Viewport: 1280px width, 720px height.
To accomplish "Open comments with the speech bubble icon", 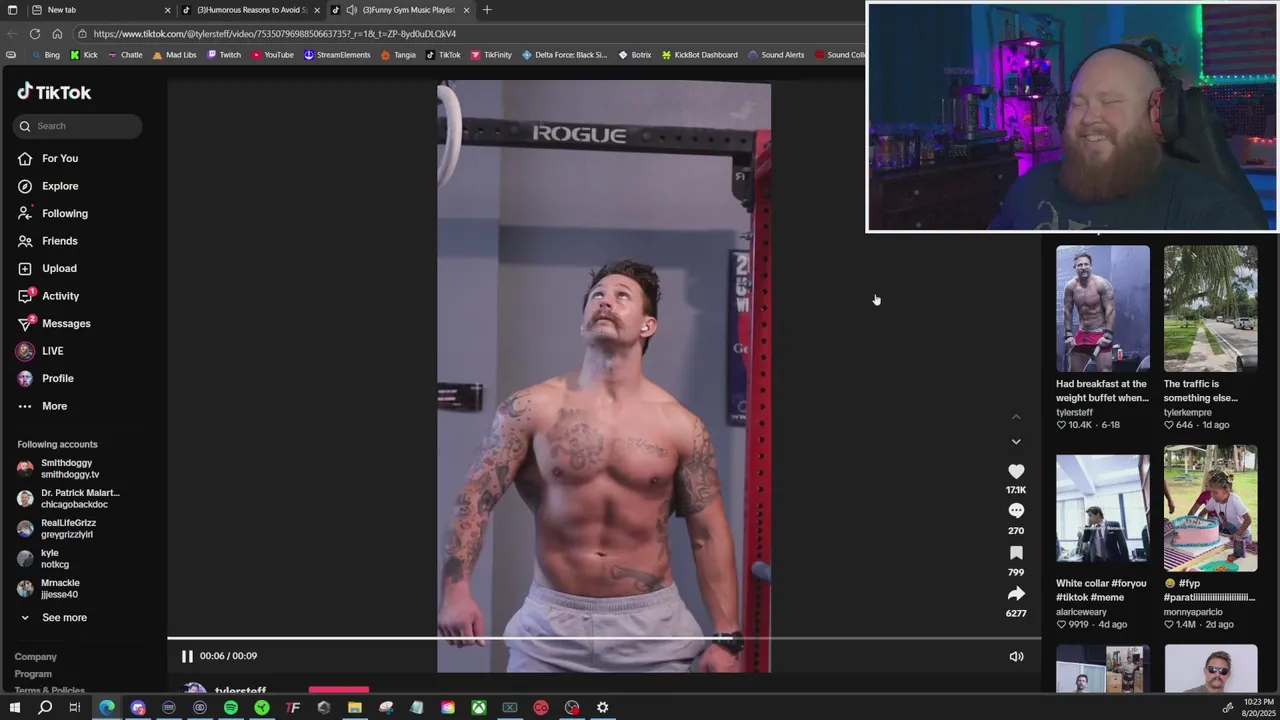I will [1016, 511].
